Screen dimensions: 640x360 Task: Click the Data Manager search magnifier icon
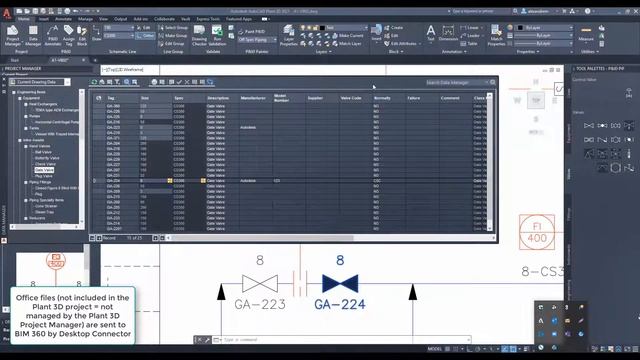tap(493, 82)
